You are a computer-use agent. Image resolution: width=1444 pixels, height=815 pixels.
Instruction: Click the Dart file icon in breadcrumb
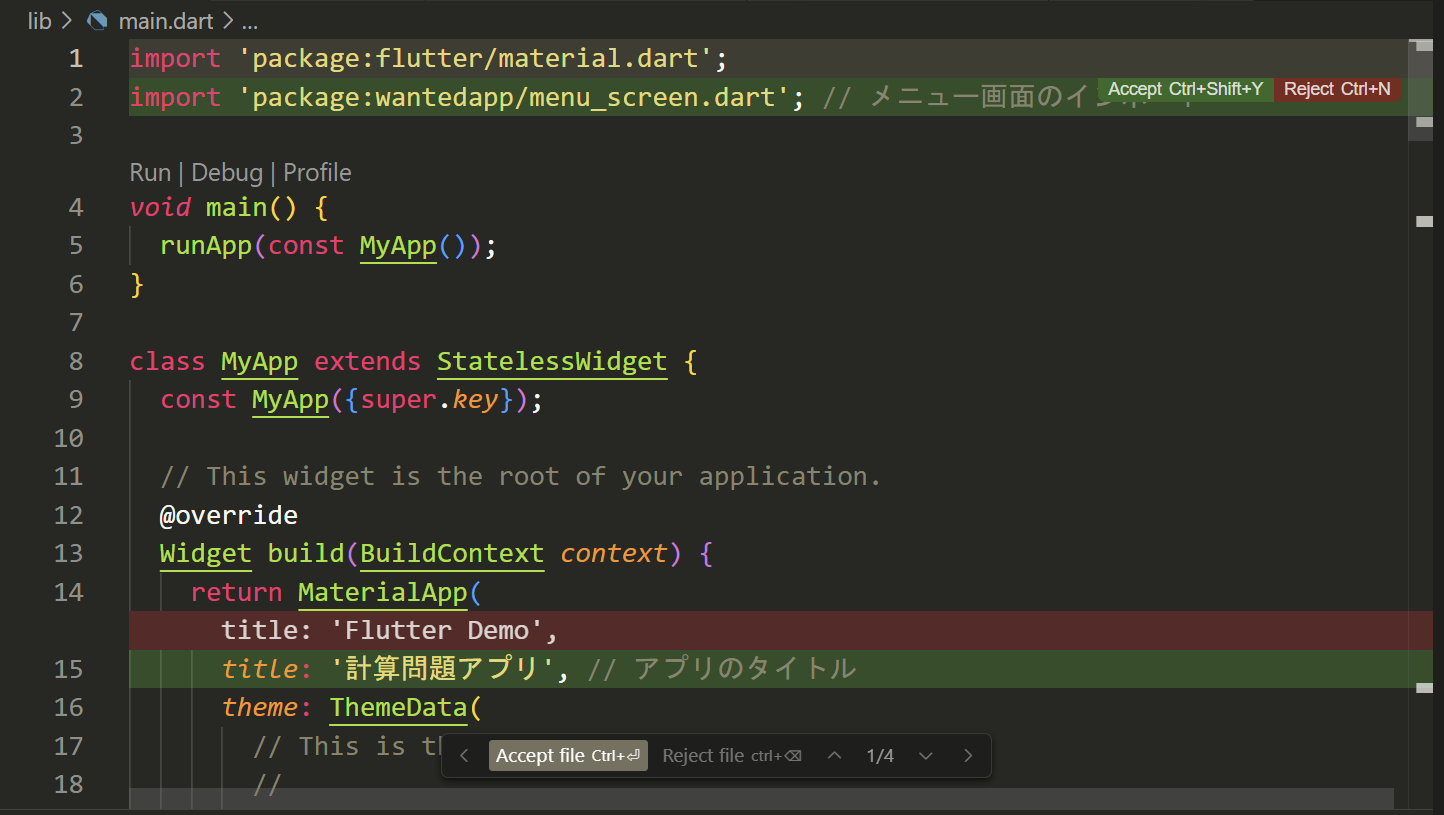(x=98, y=20)
